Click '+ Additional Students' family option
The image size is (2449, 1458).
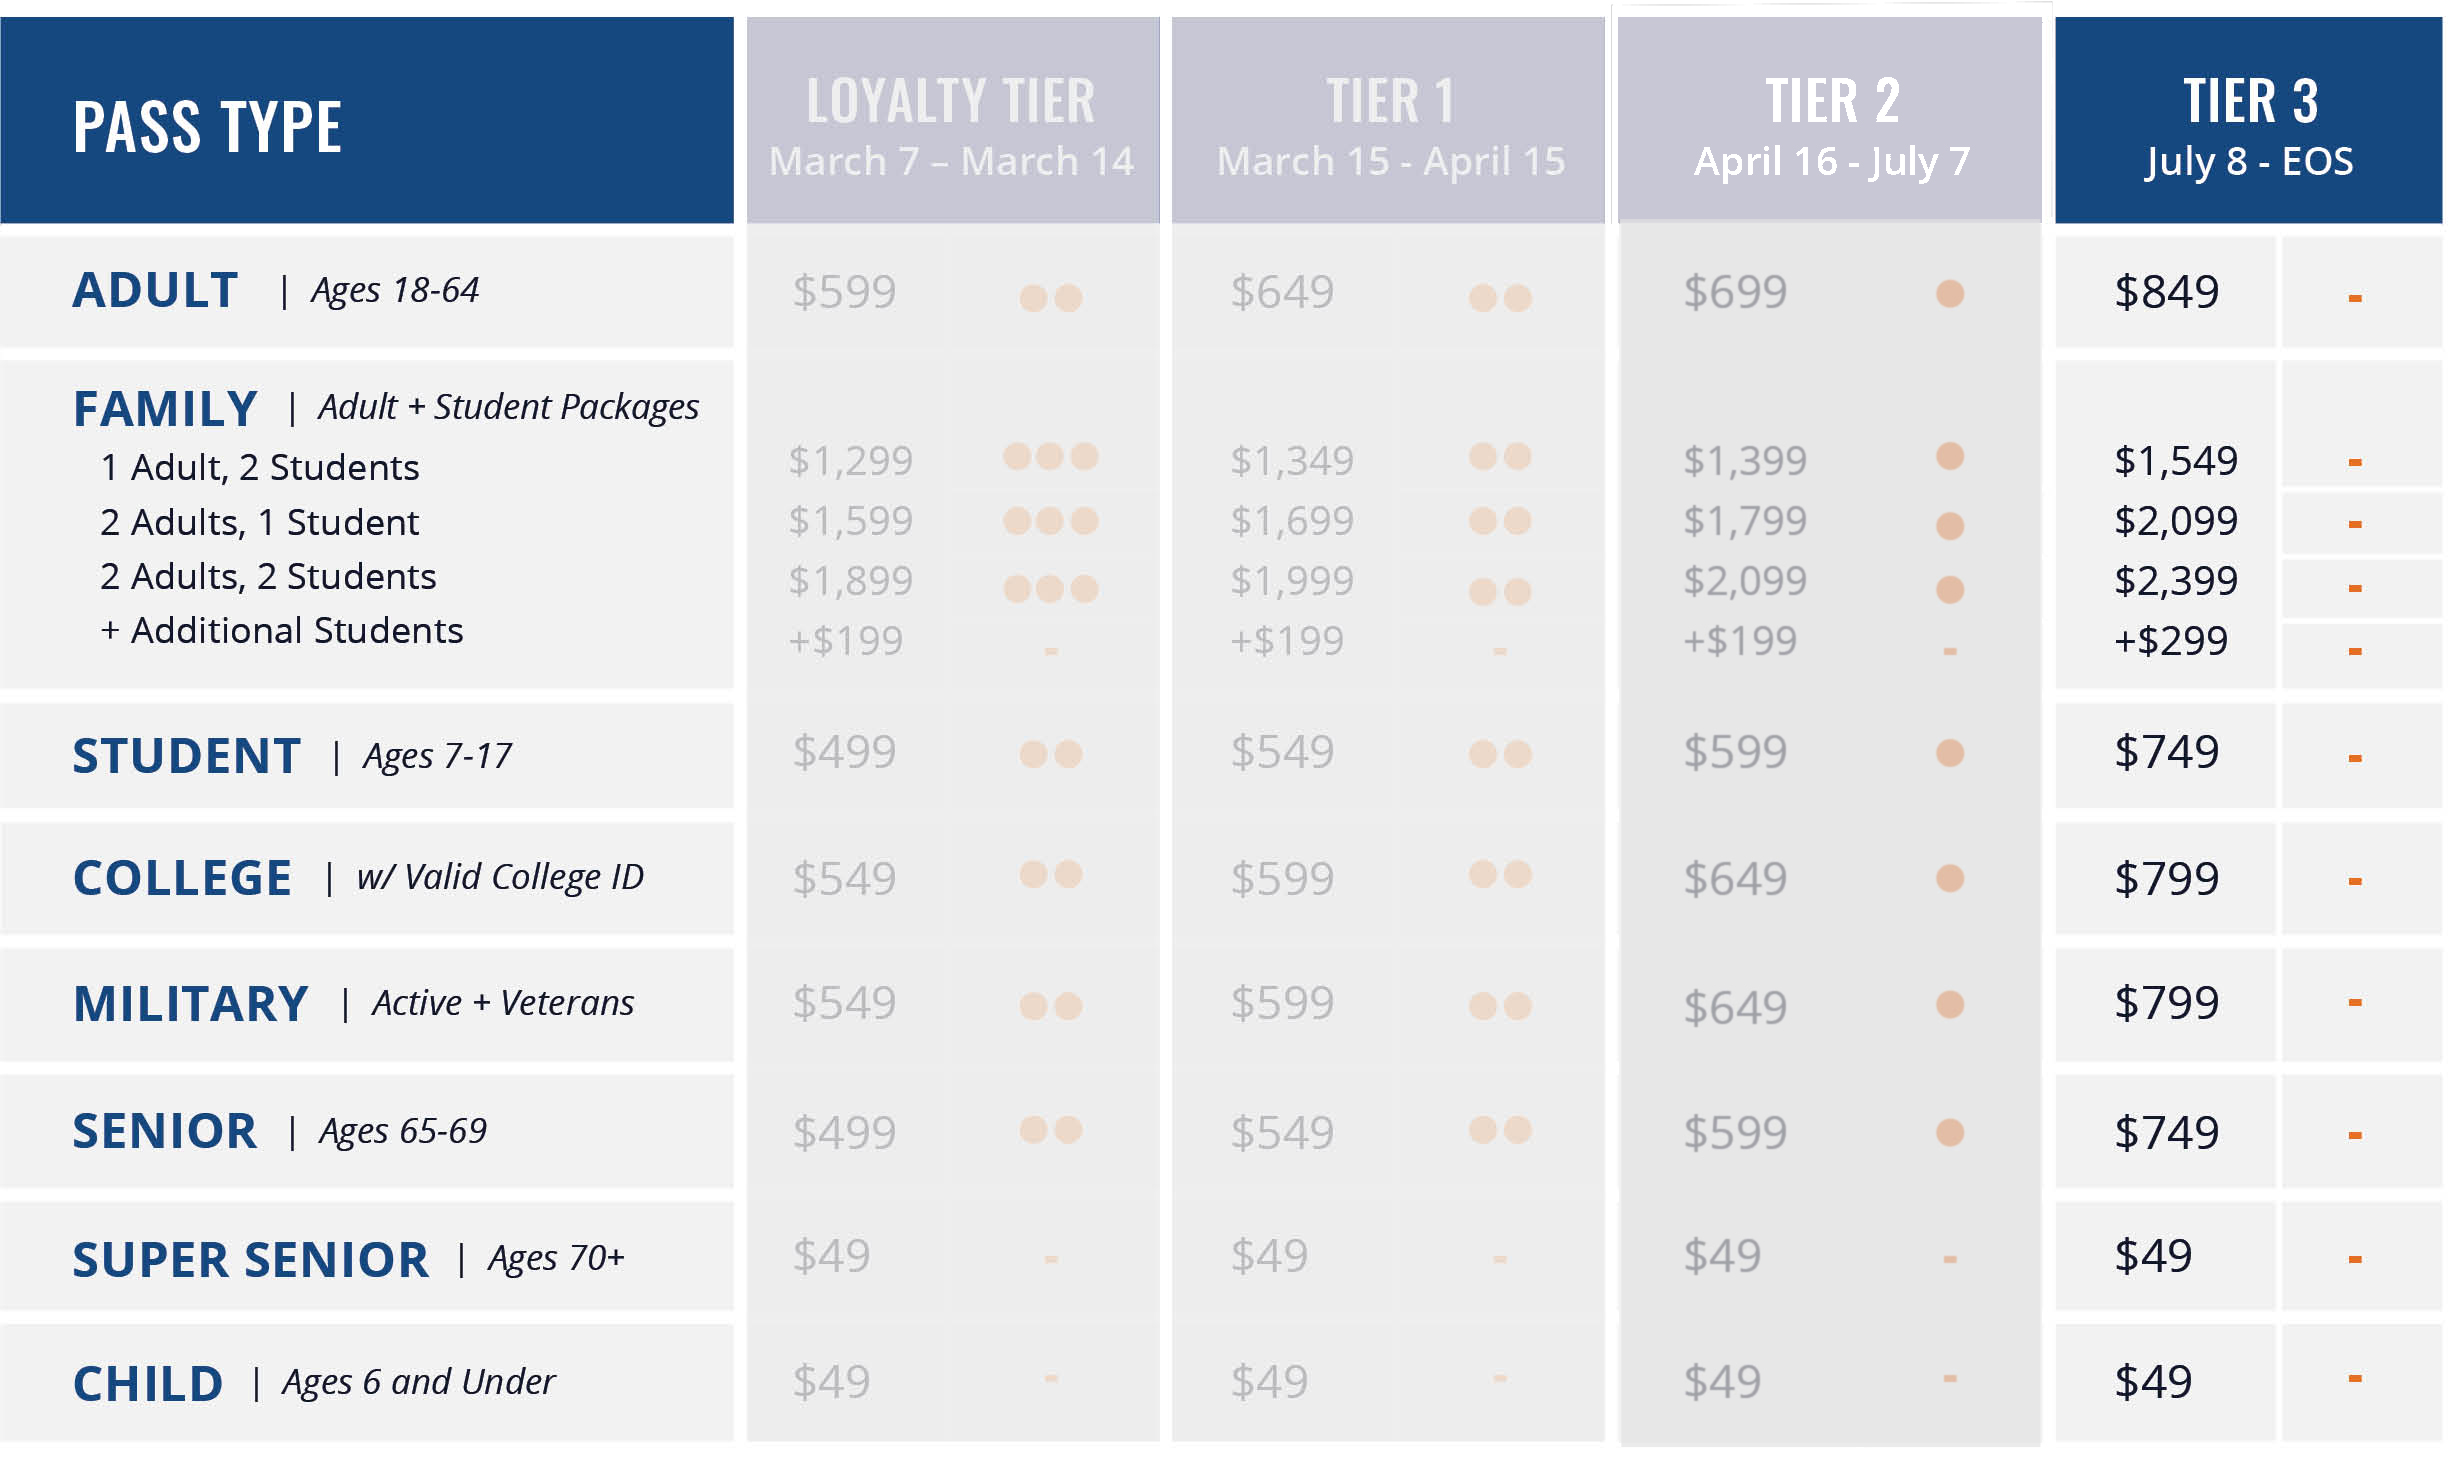[281, 631]
